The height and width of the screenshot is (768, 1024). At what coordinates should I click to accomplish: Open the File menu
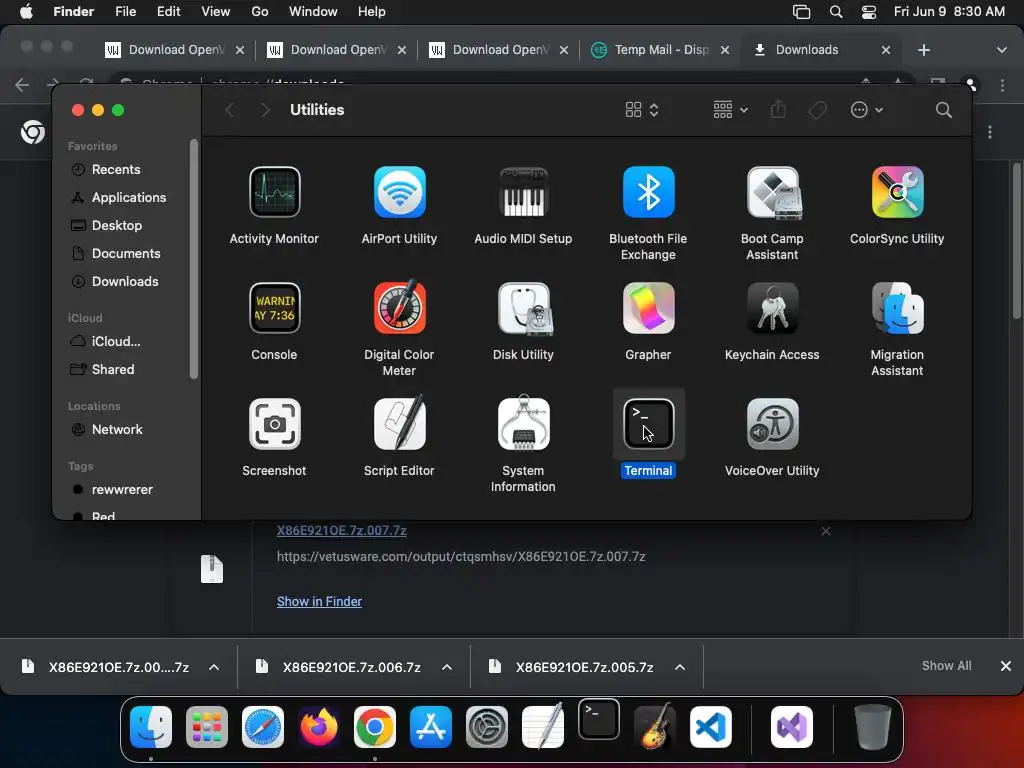125,12
